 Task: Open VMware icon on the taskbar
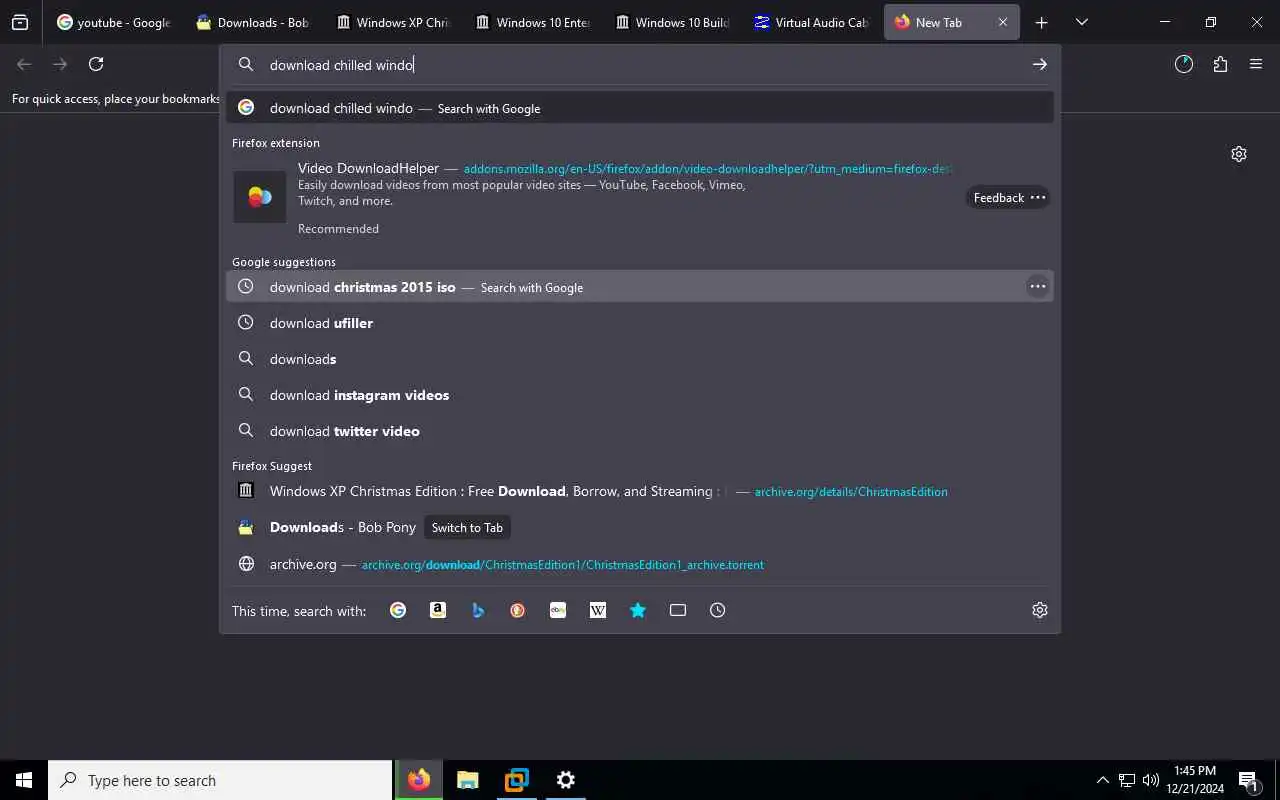click(x=517, y=780)
